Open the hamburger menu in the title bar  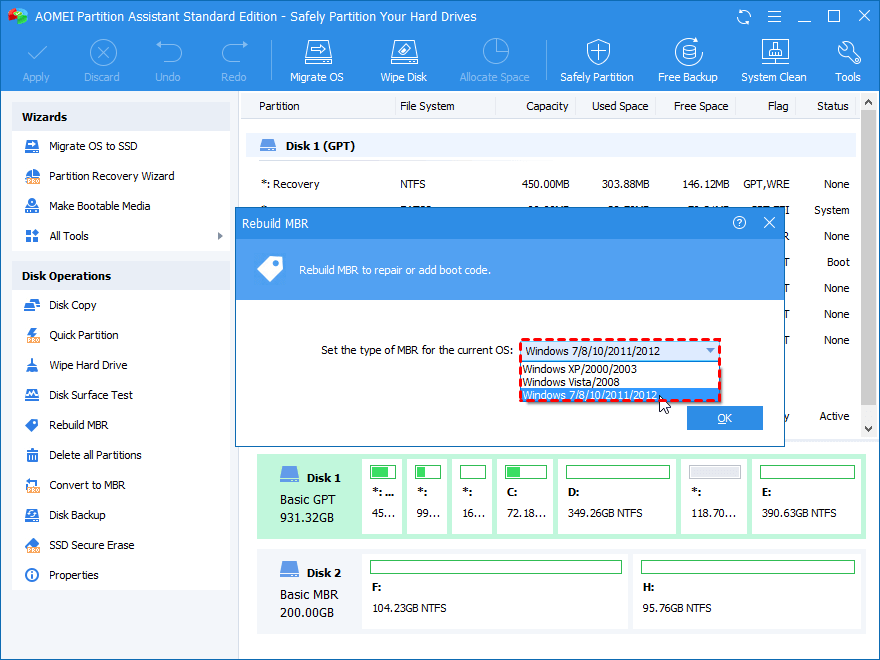(774, 17)
